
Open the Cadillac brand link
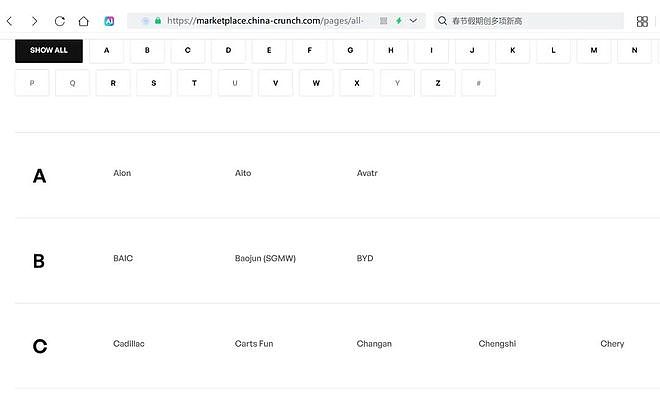(x=129, y=344)
